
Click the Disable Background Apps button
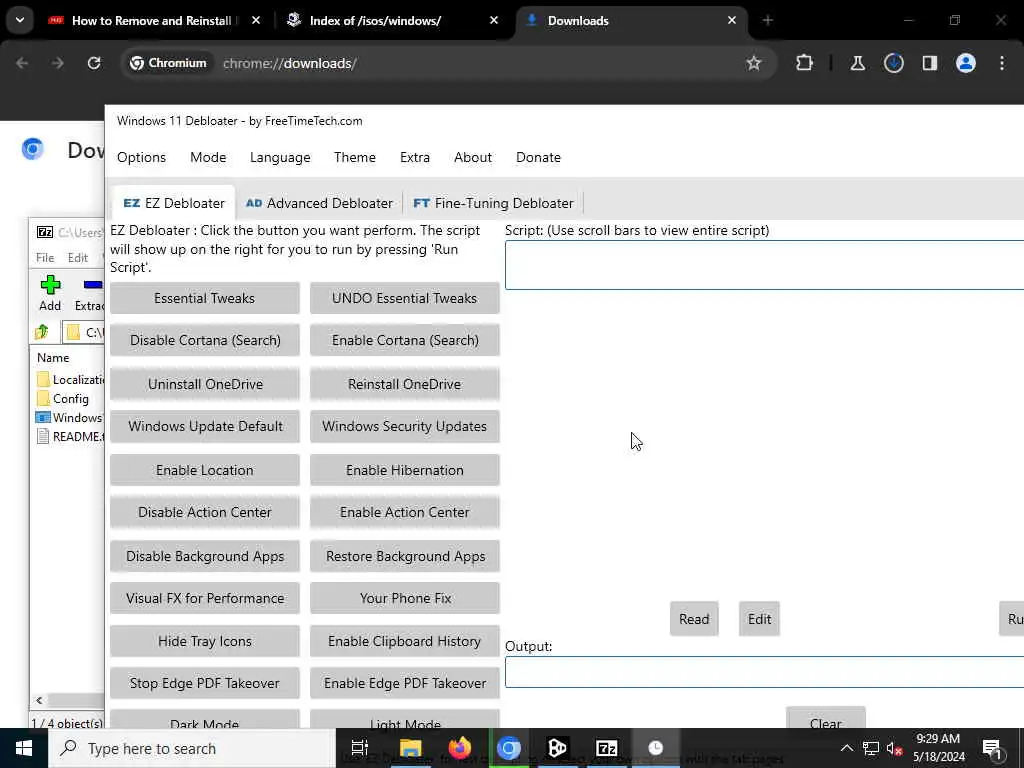point(204,556)
